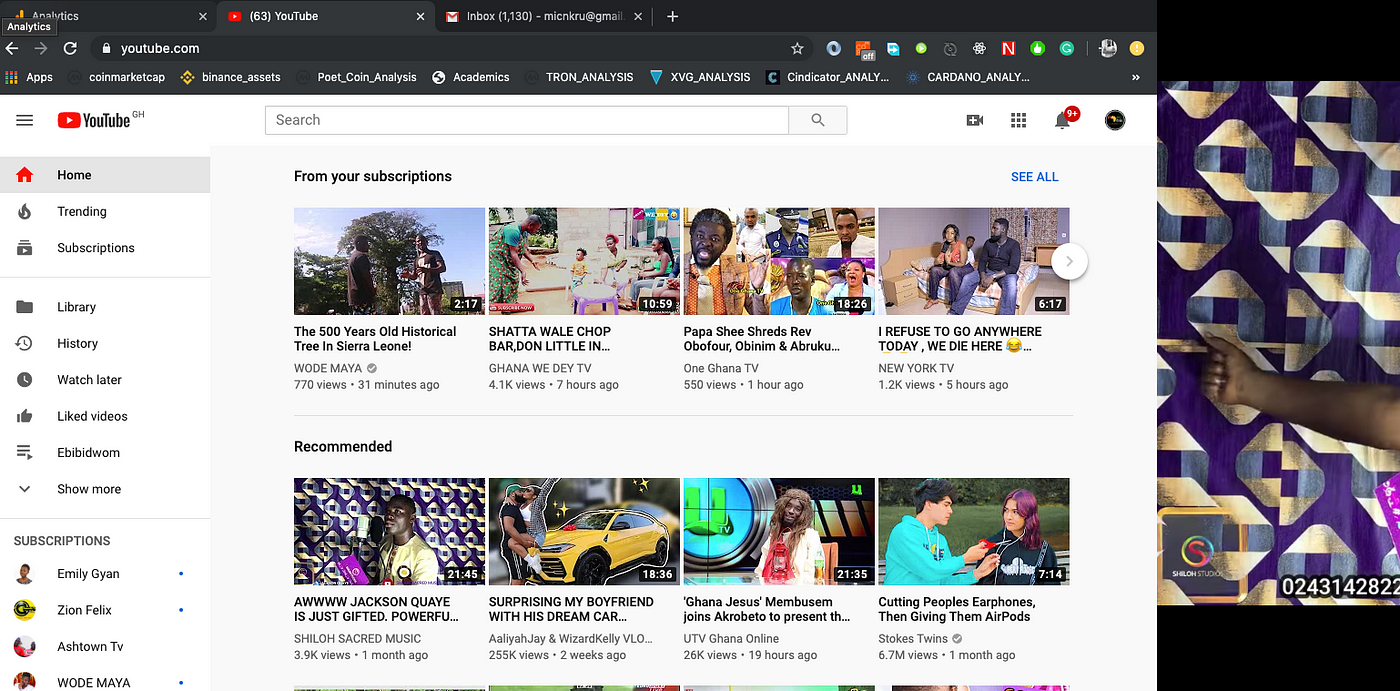This screenshot has height=691, width=1400.
Task: Click the search magnifier button
Action: [x=818, y=120]
